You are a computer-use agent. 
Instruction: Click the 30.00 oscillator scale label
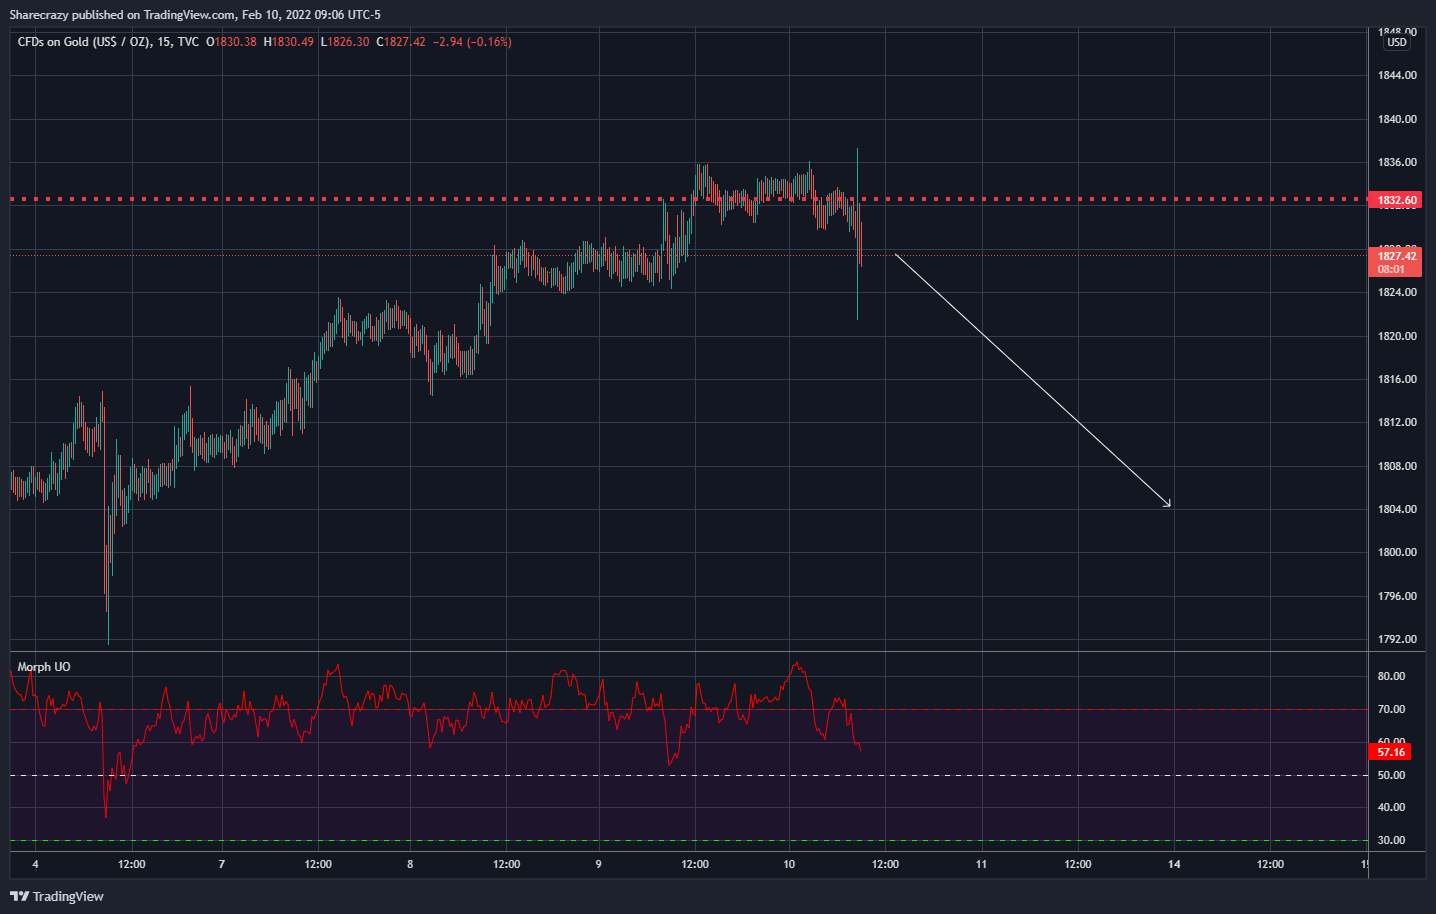pos(1391,840)
